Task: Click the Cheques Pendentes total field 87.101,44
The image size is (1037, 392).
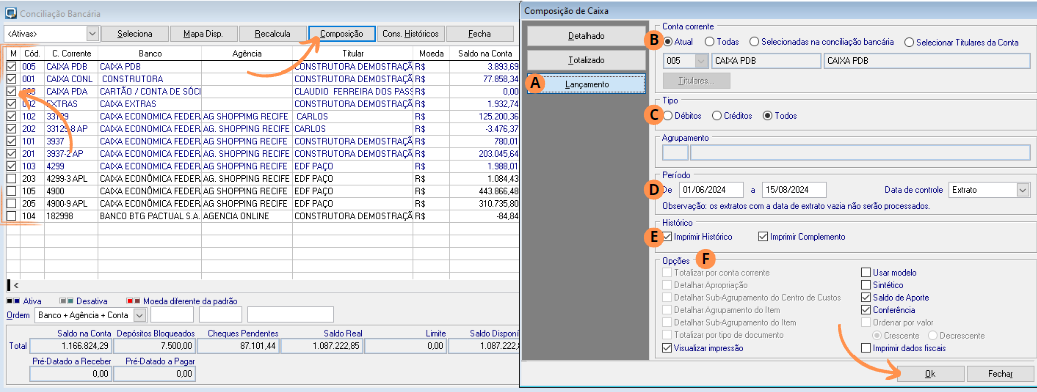Action: [238, 345]
